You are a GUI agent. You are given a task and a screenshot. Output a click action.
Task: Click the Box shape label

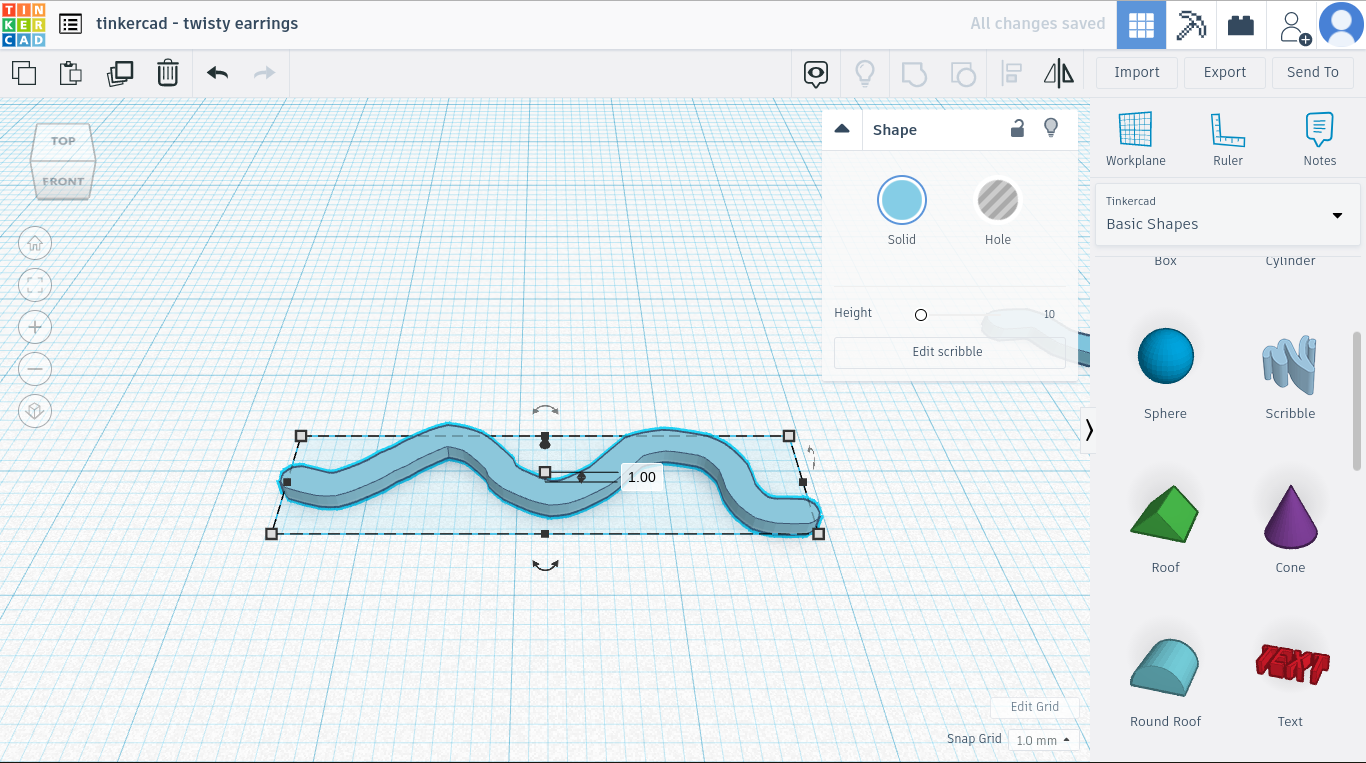[x=1165, y=261]
